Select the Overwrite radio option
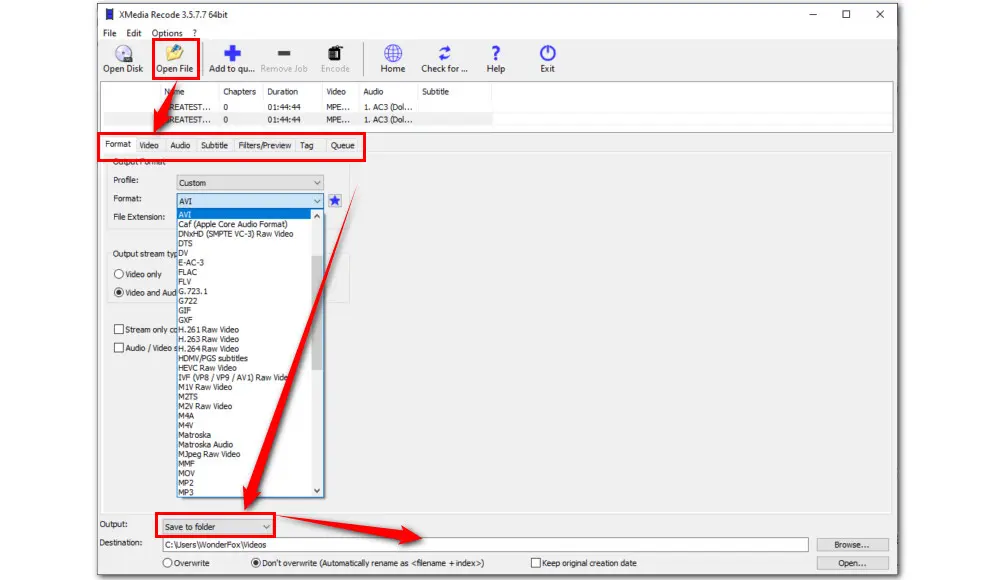 [168, 563]
